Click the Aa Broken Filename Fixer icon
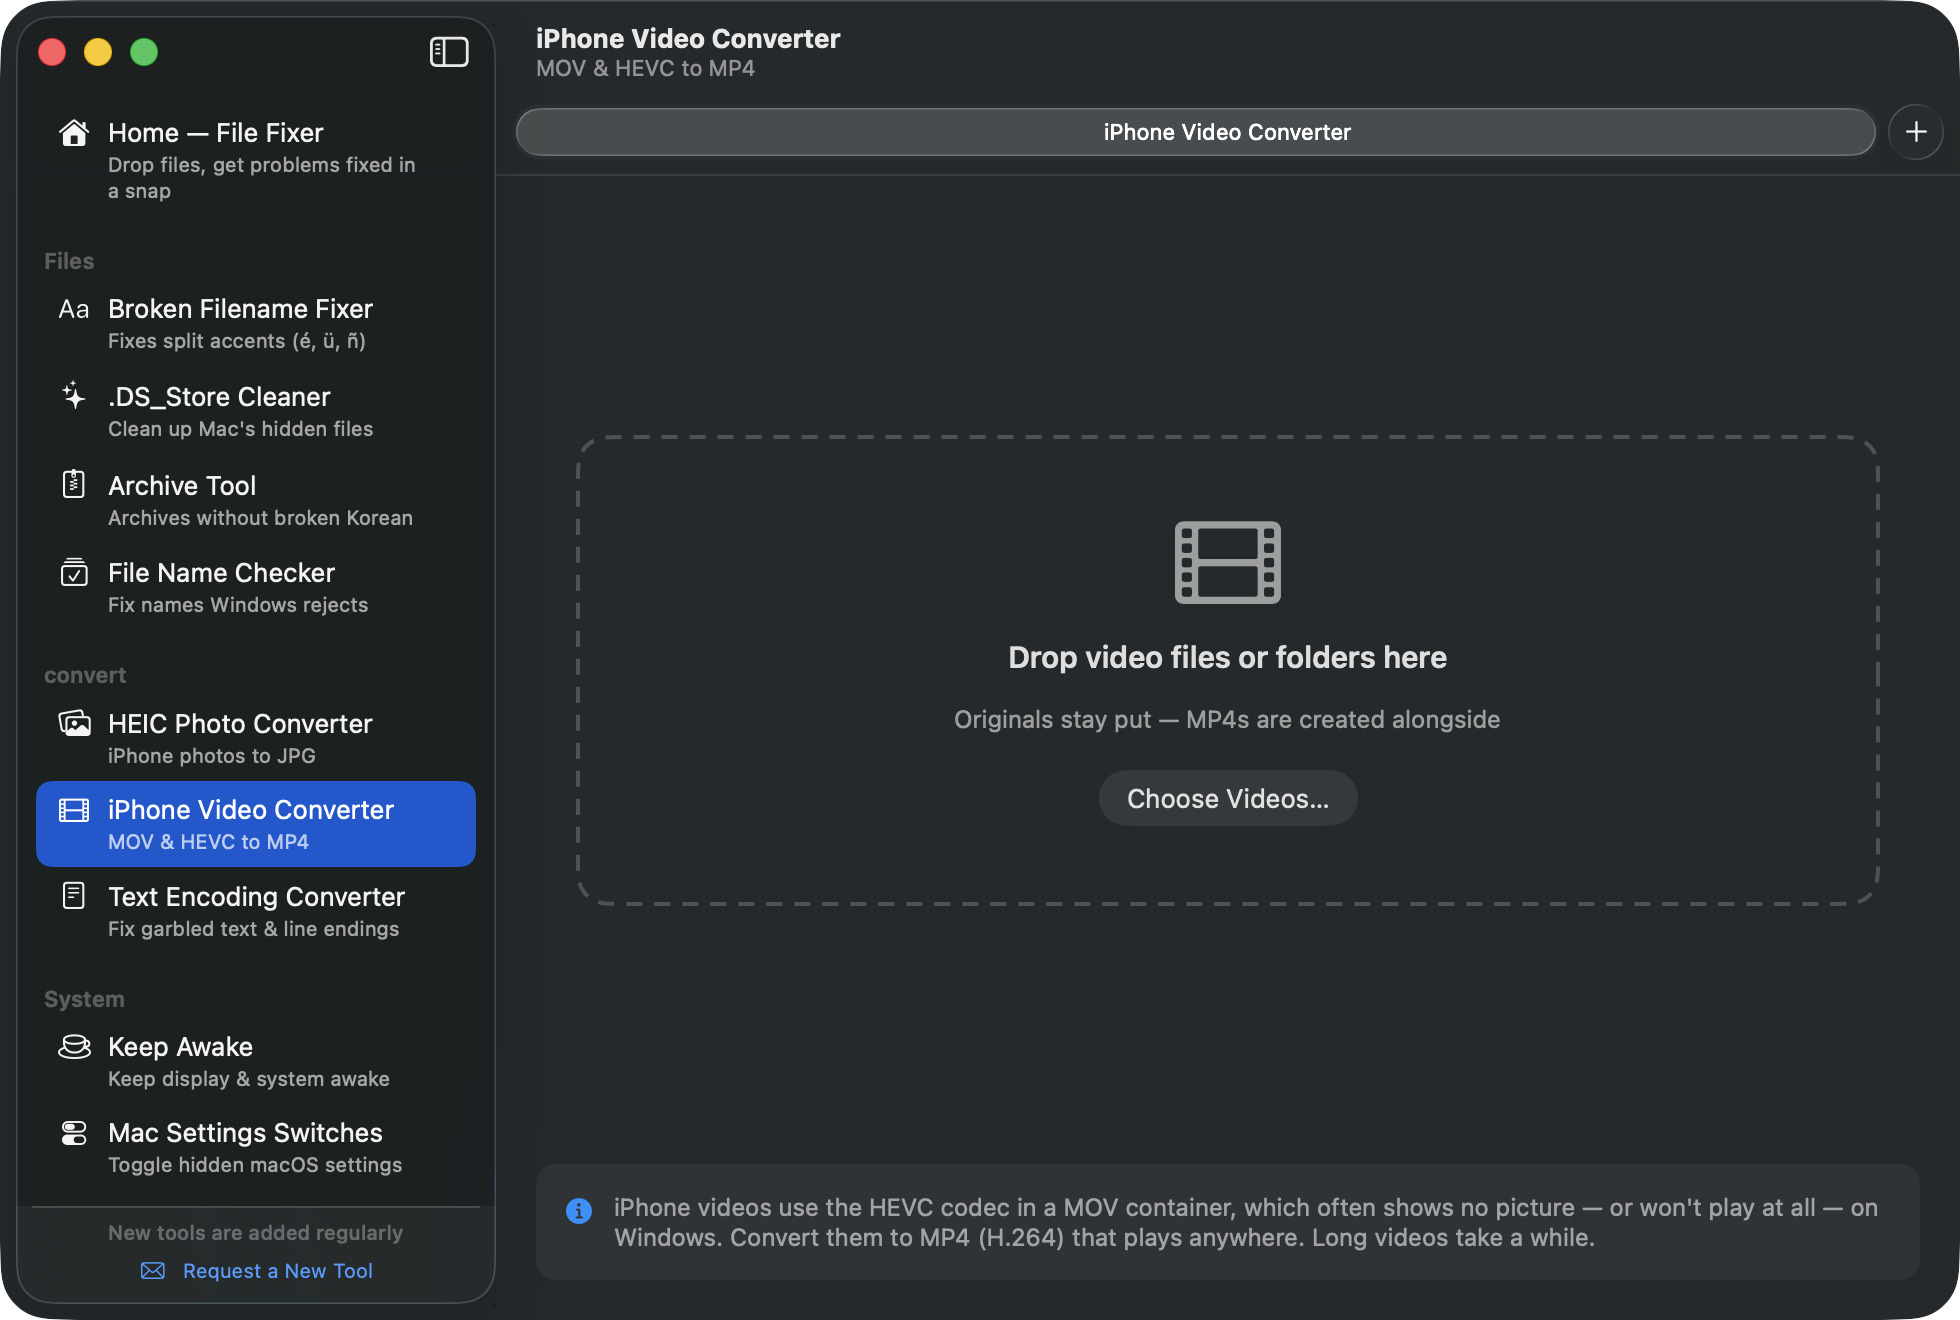This screenshot has width=1960, height=1320. pos(74,309)
